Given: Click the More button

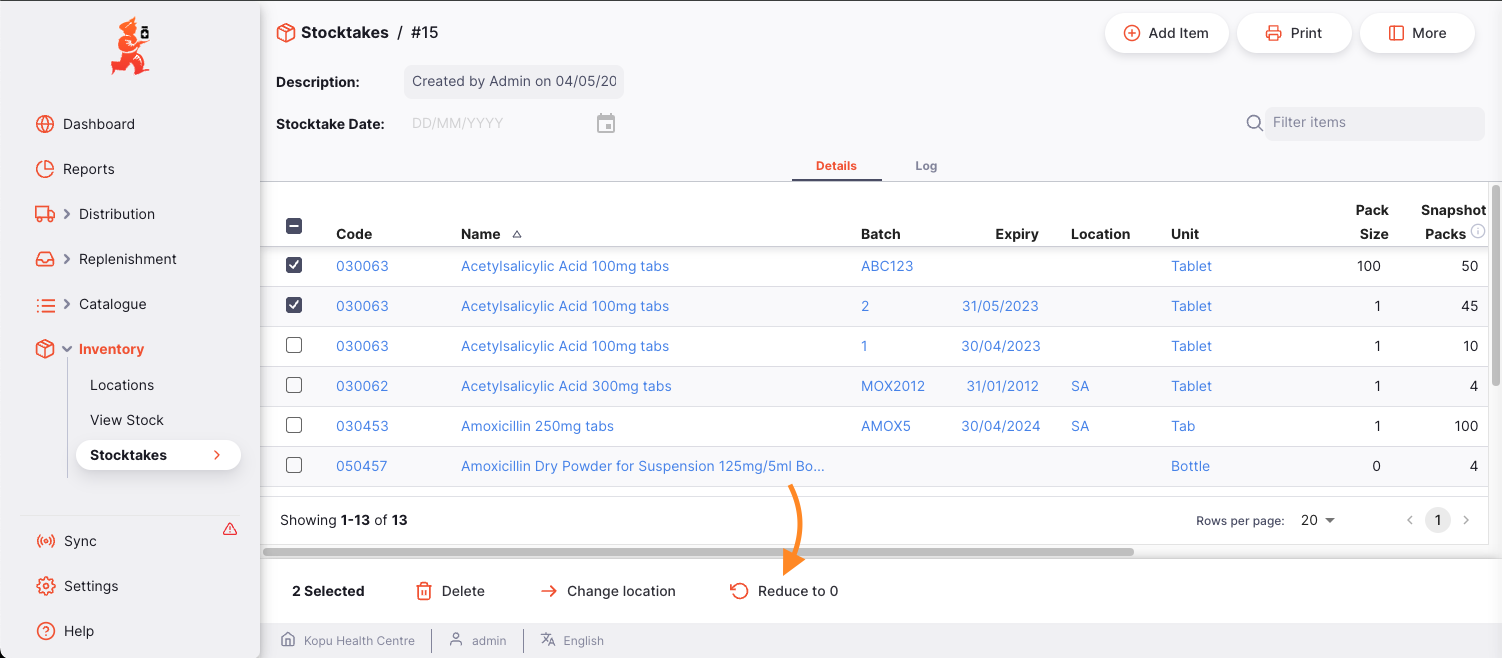Looking at the screenshot, I should [x=1417, y=33].
